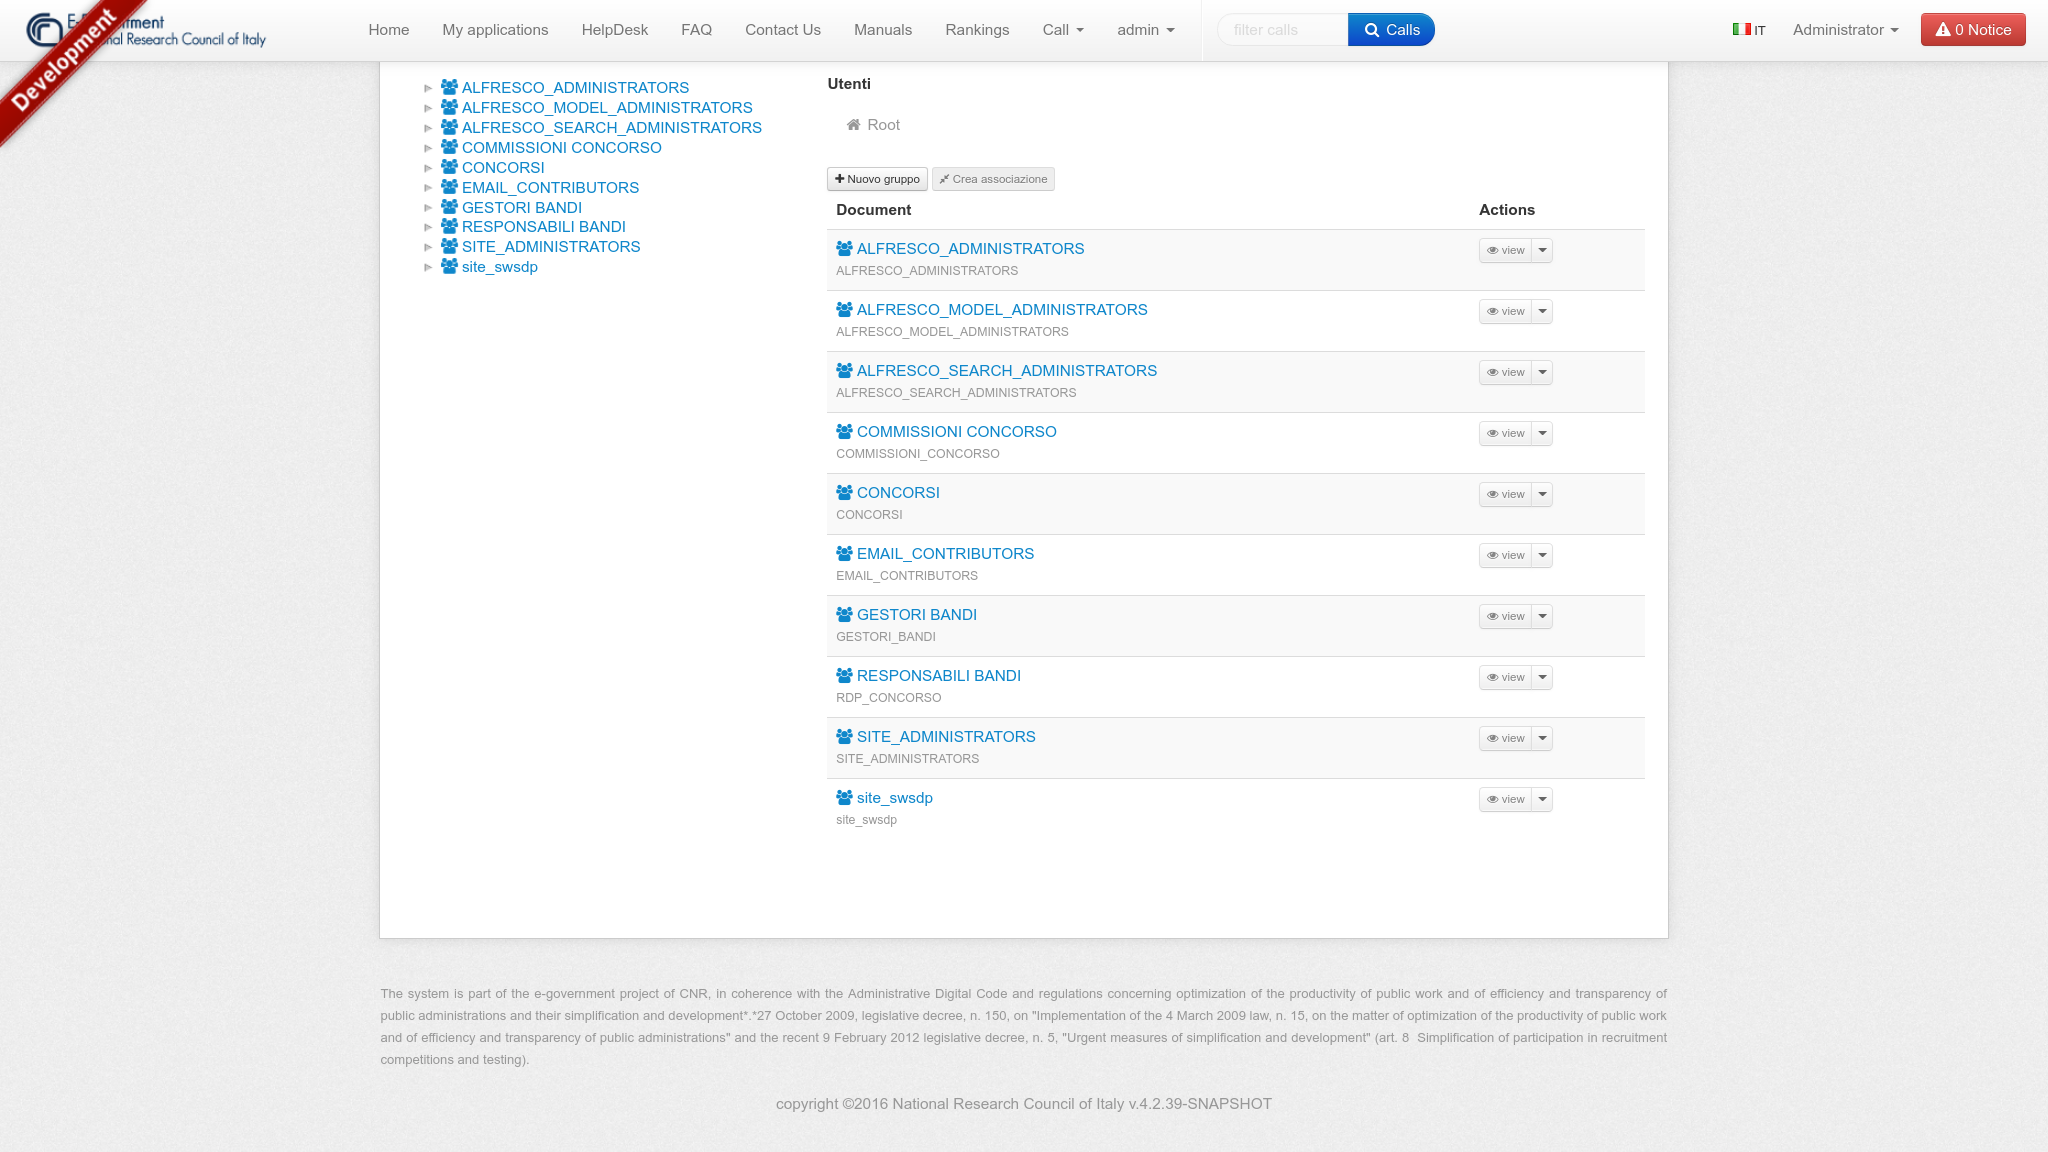Expand SITE_ADMINISTRATORS tree node arrow
Viewport: 2048px width, 1152px height.
pos(428,247)
